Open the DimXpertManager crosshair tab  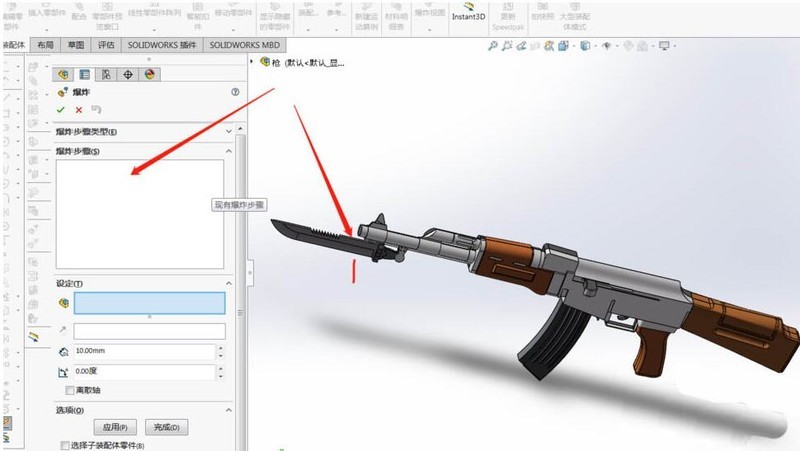point(128,74)
